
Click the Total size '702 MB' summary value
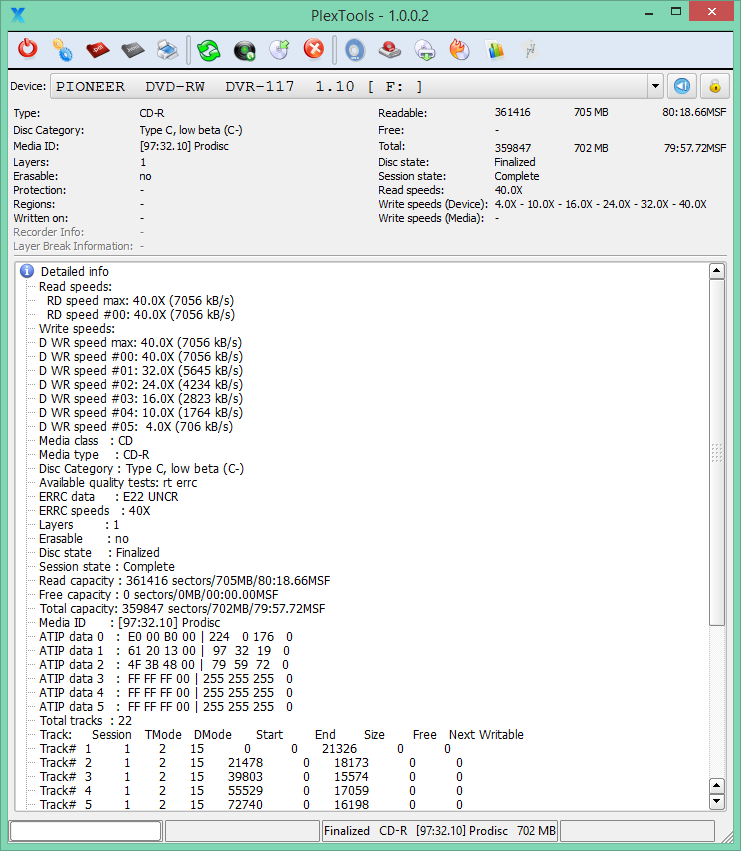tap(591, 148)
